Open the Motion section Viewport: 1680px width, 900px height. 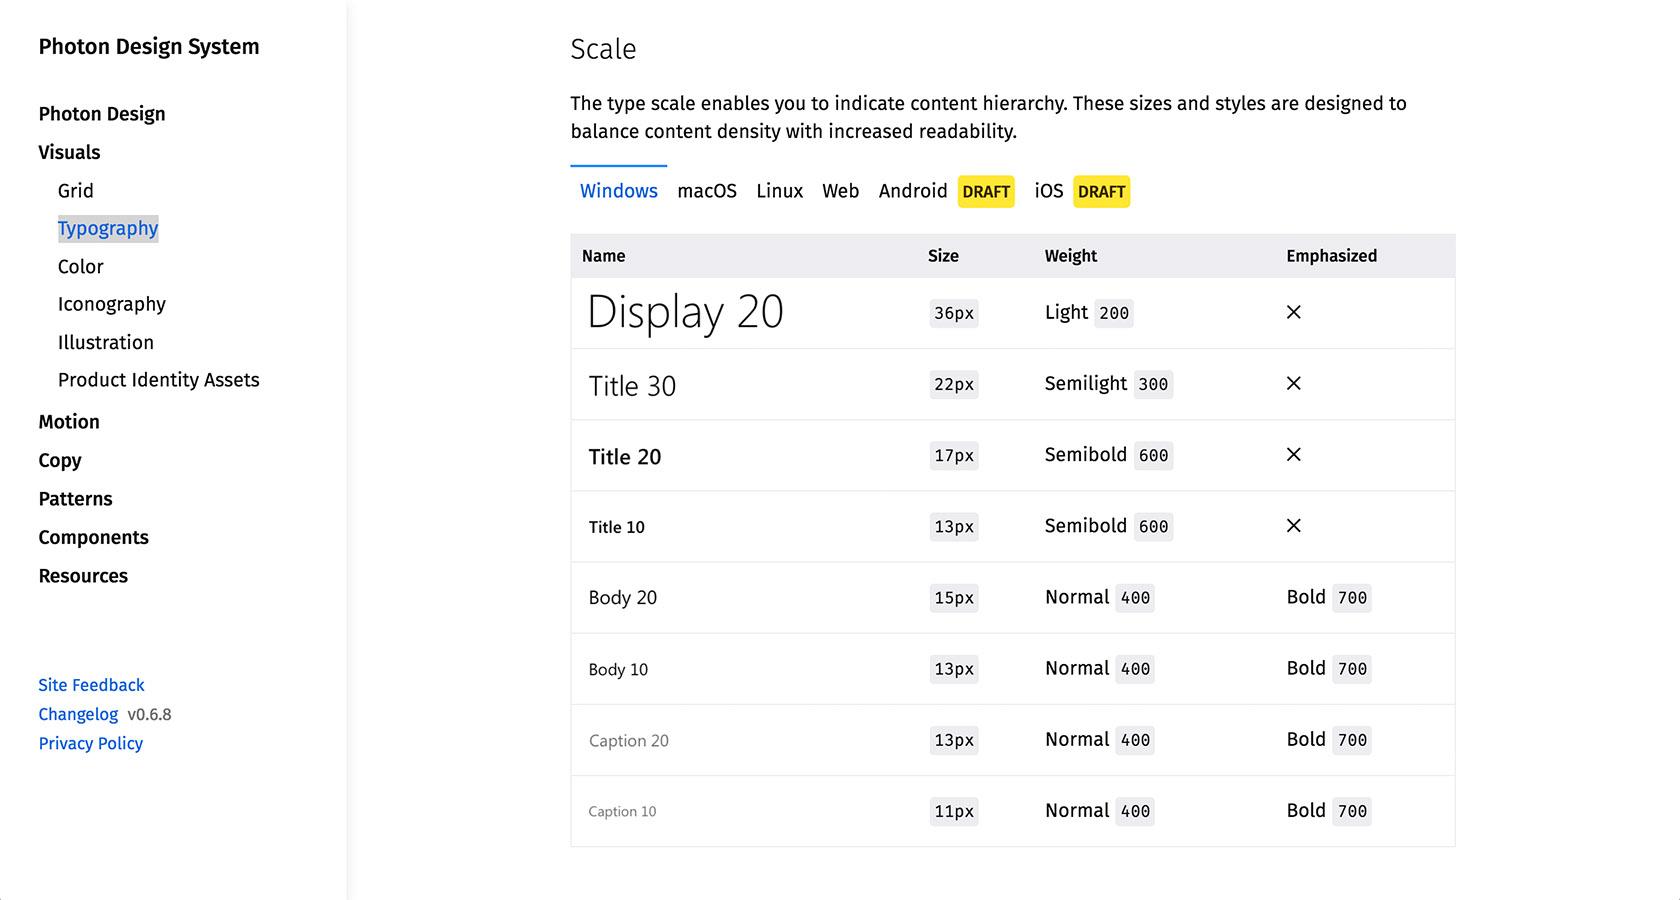(x=68, y=421)
